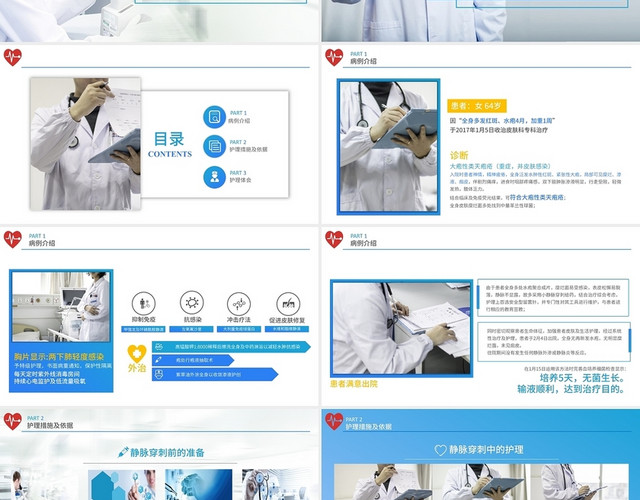Click the yellow 外治 label
Image resolution: width=640 pixels, height=500 pixels.
point(137,368)
